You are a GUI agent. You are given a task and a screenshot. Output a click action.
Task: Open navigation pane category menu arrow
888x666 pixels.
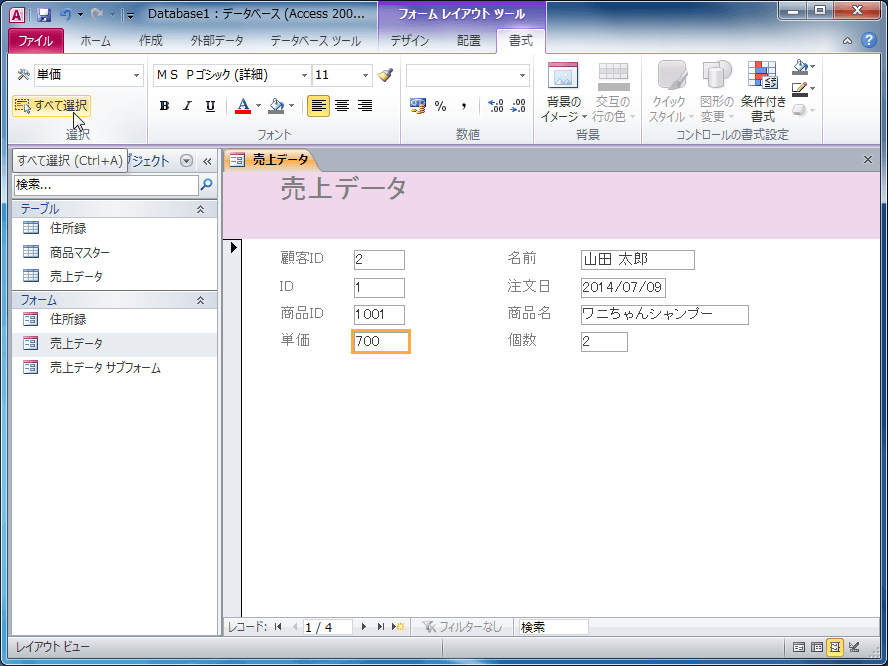[186, 161]
